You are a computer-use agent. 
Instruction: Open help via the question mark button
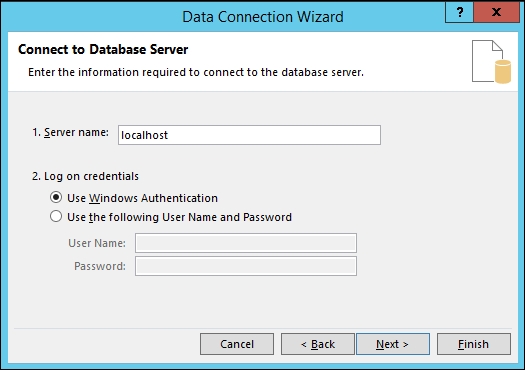click(x=459, y=12)
